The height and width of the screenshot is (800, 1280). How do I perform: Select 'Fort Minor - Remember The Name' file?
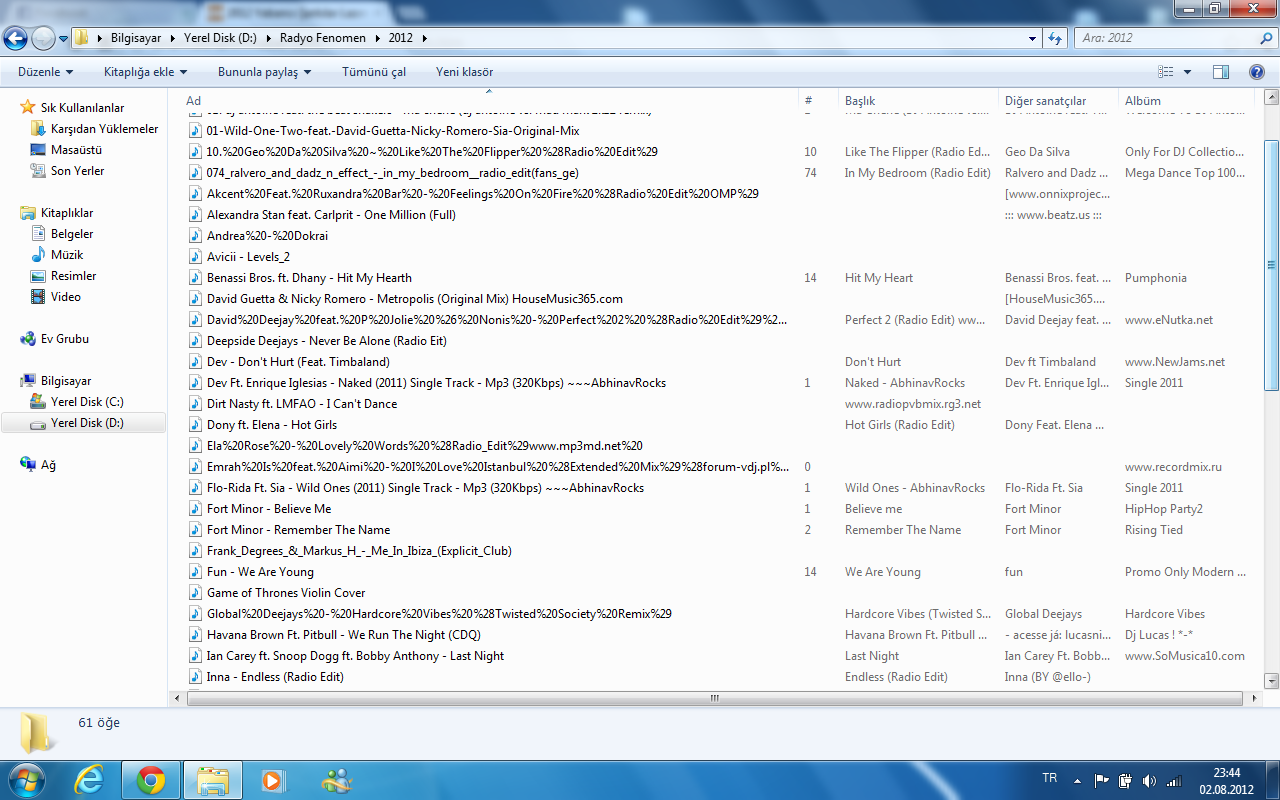tap(298, 530)
